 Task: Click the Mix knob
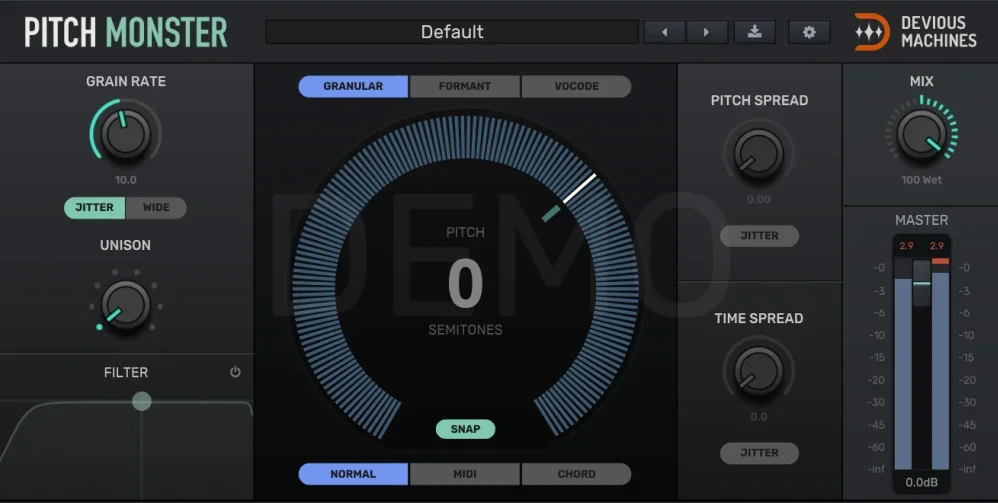click(922, 134)
